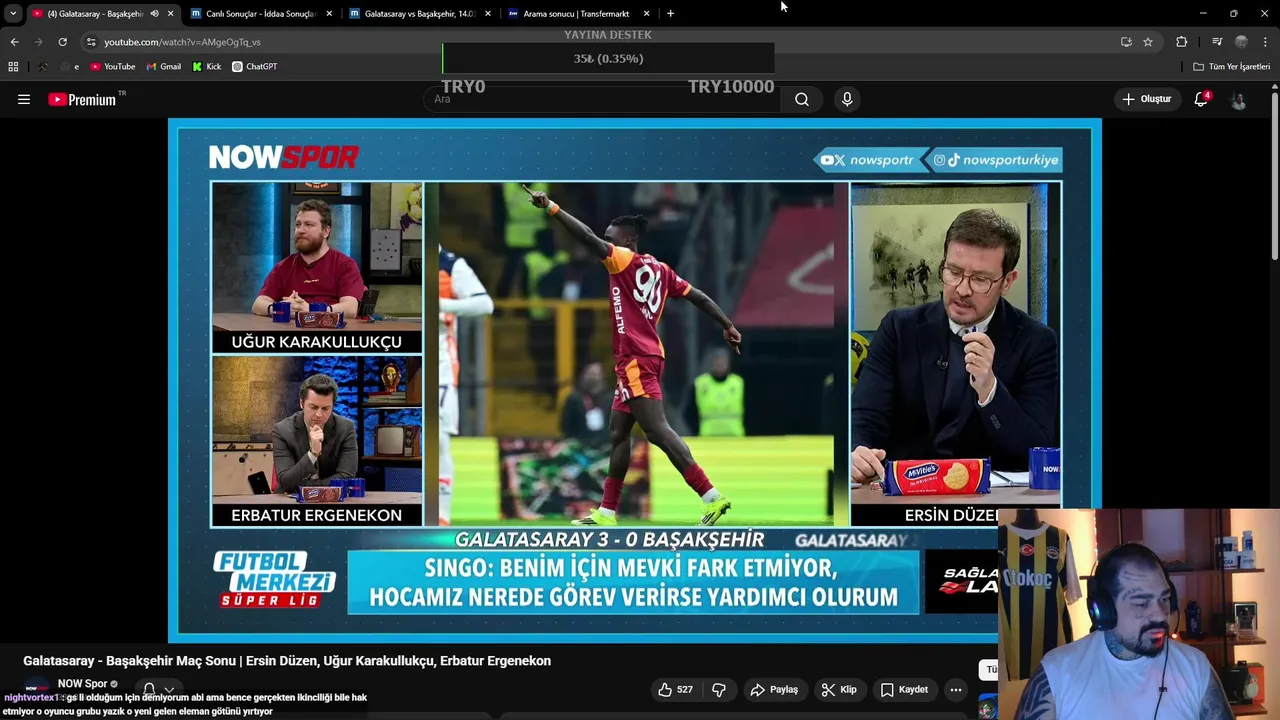Open the YouTube account avatar menu
The image size is (1280, 720).
coord(1238,99)
